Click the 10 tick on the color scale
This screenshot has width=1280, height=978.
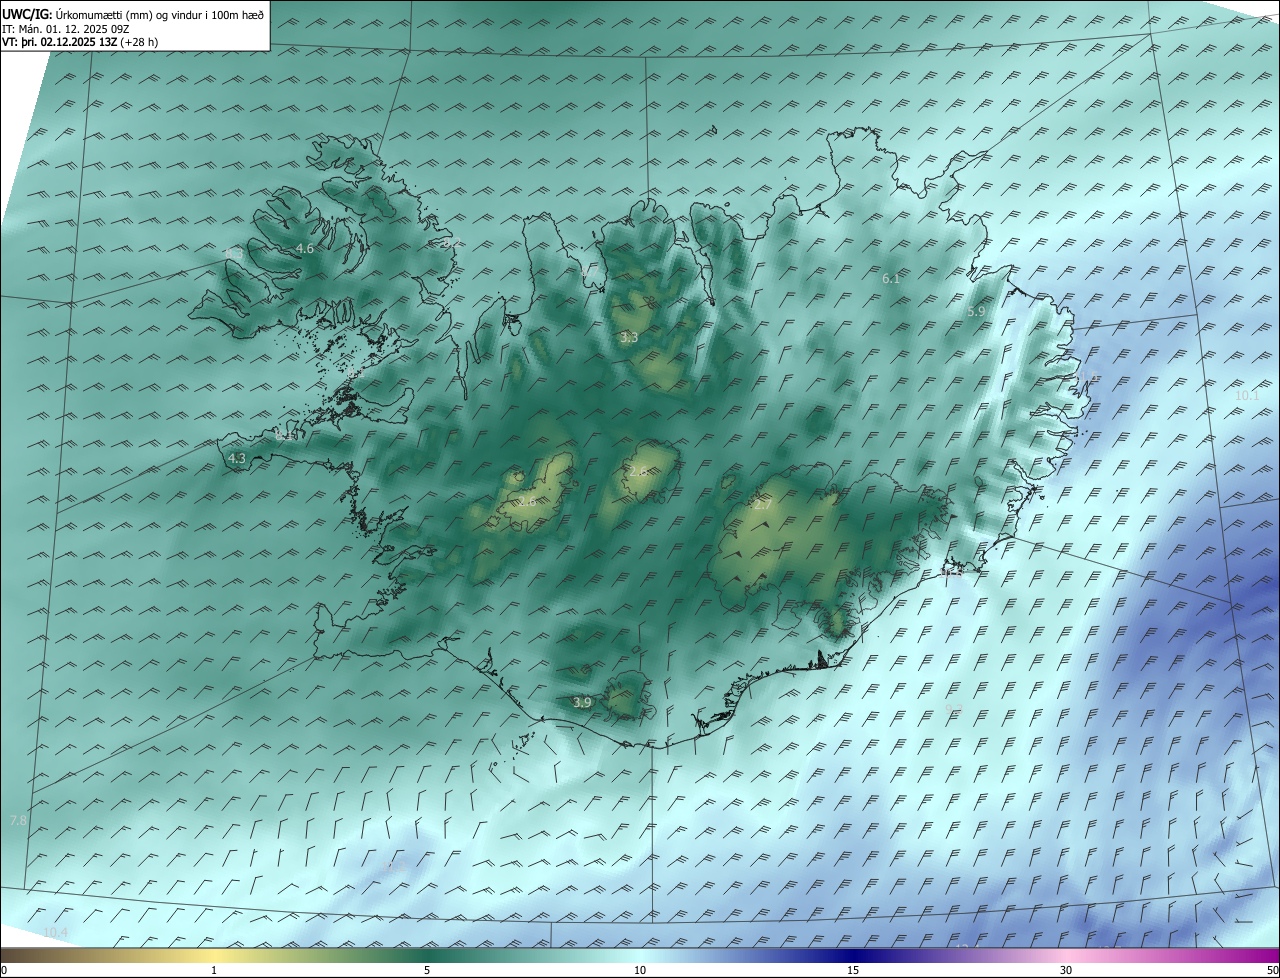point(640,971)
